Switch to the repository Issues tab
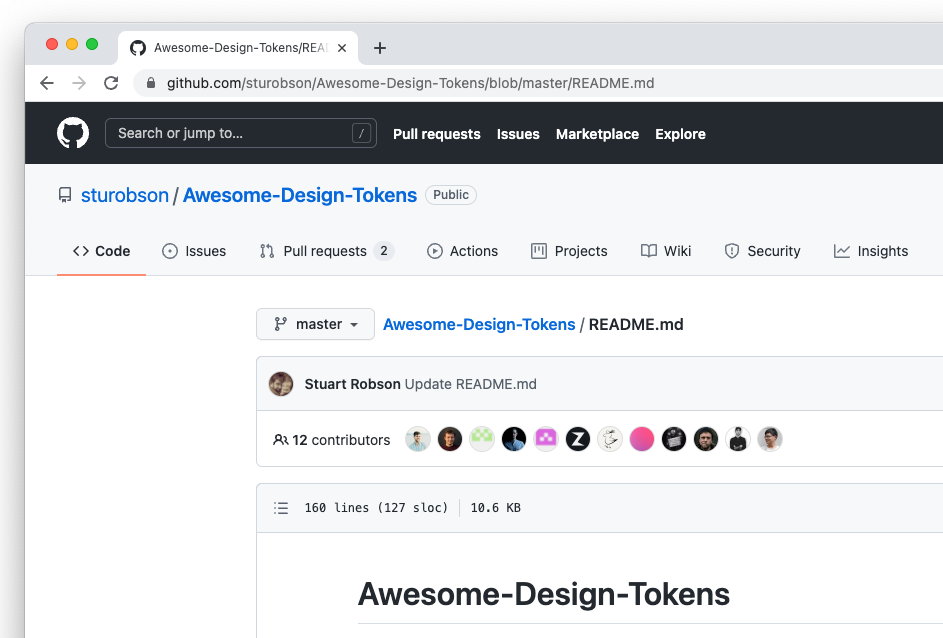The image size is (943, 638). (x=194, y=251)
